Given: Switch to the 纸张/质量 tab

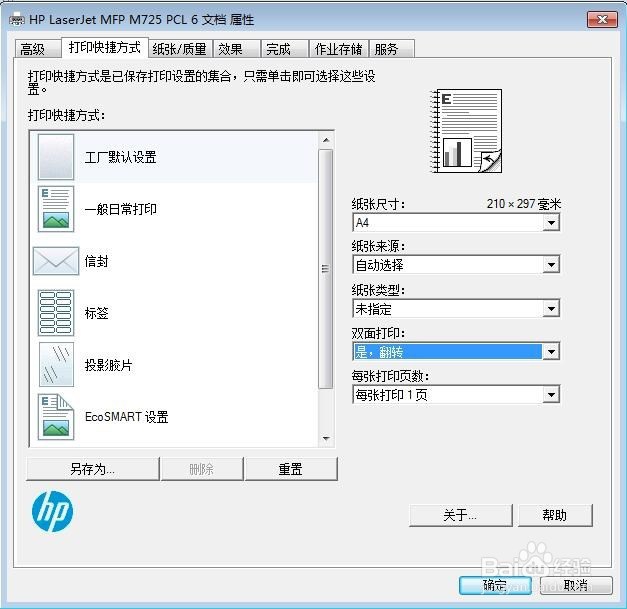Looking at the screenshot, I should pos(180,49).
